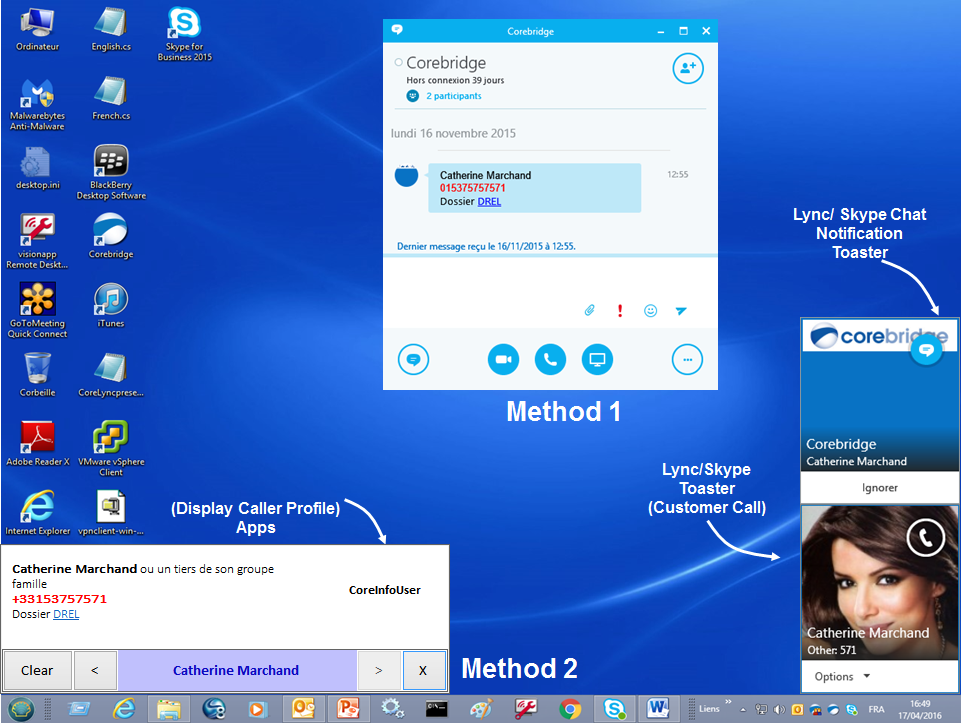Open PowerPoint from the taskbar
Image resolution: width=961 pixels, height=723 pixels.
(x=348, y=709)
